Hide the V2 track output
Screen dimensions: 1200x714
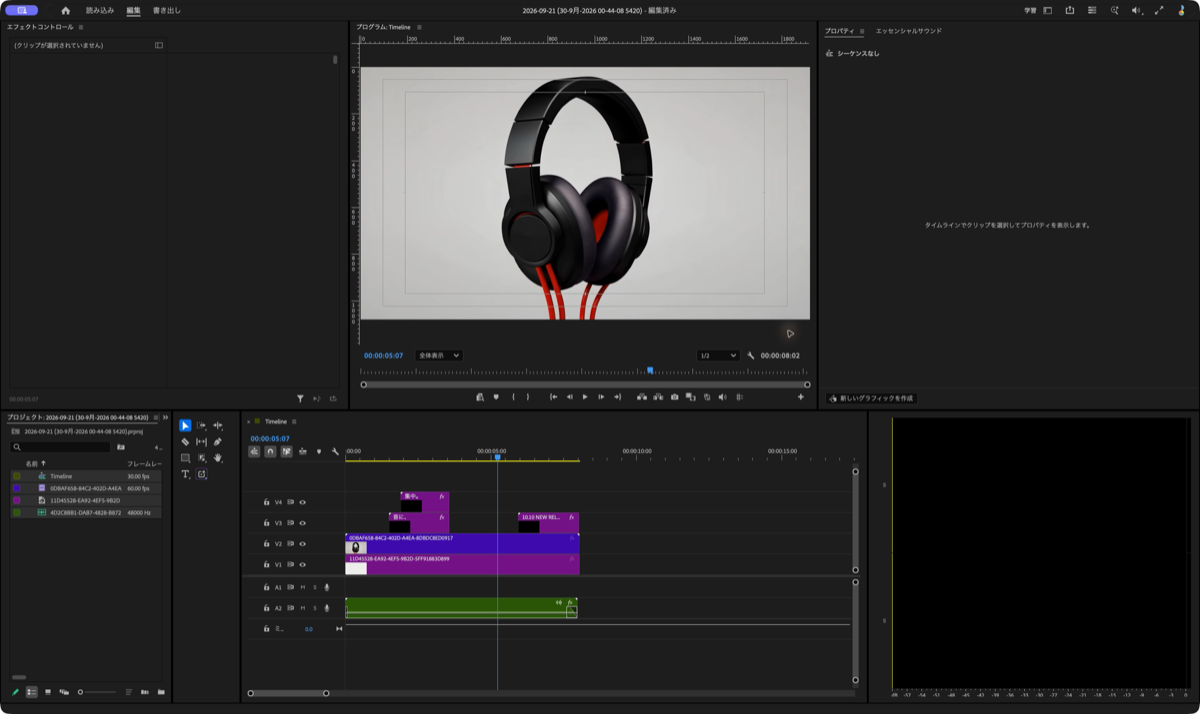302,544
